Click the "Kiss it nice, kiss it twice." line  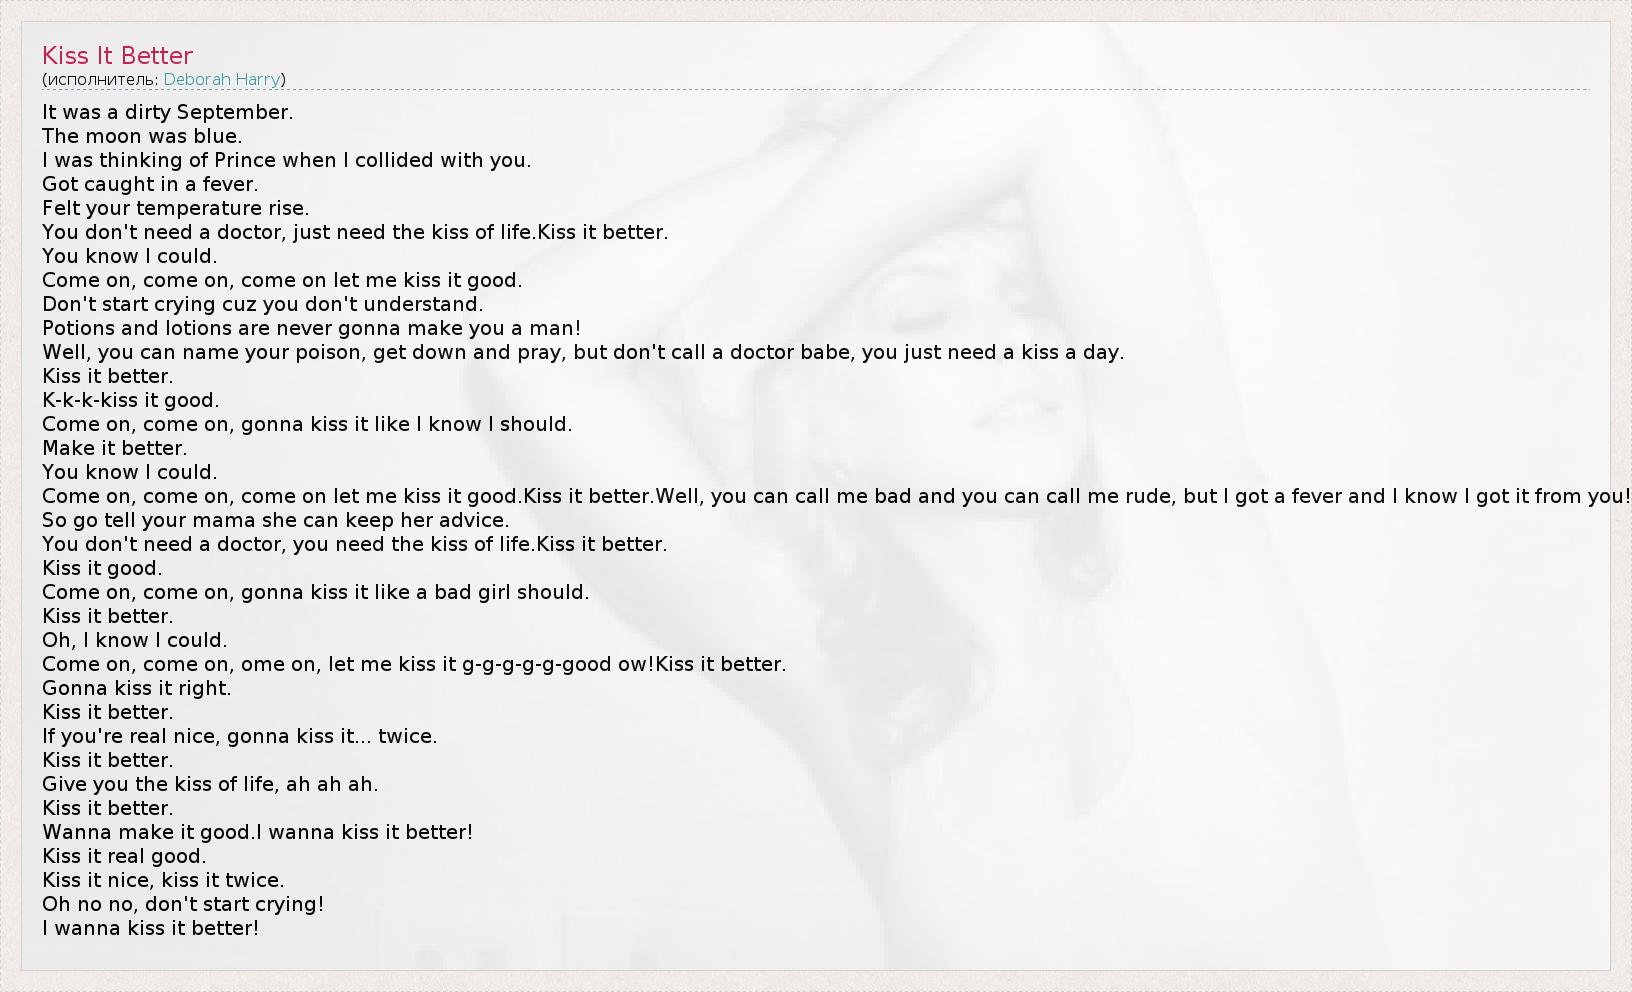(163, 880)
